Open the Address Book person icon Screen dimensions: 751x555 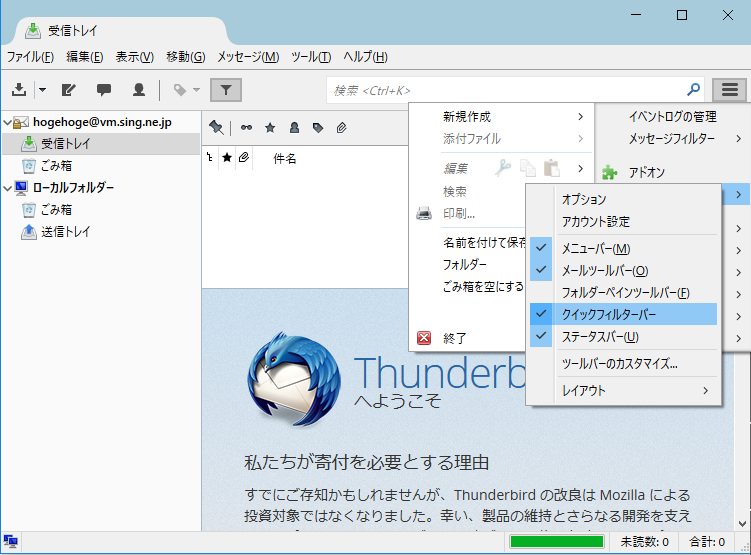tap(139, 90)
